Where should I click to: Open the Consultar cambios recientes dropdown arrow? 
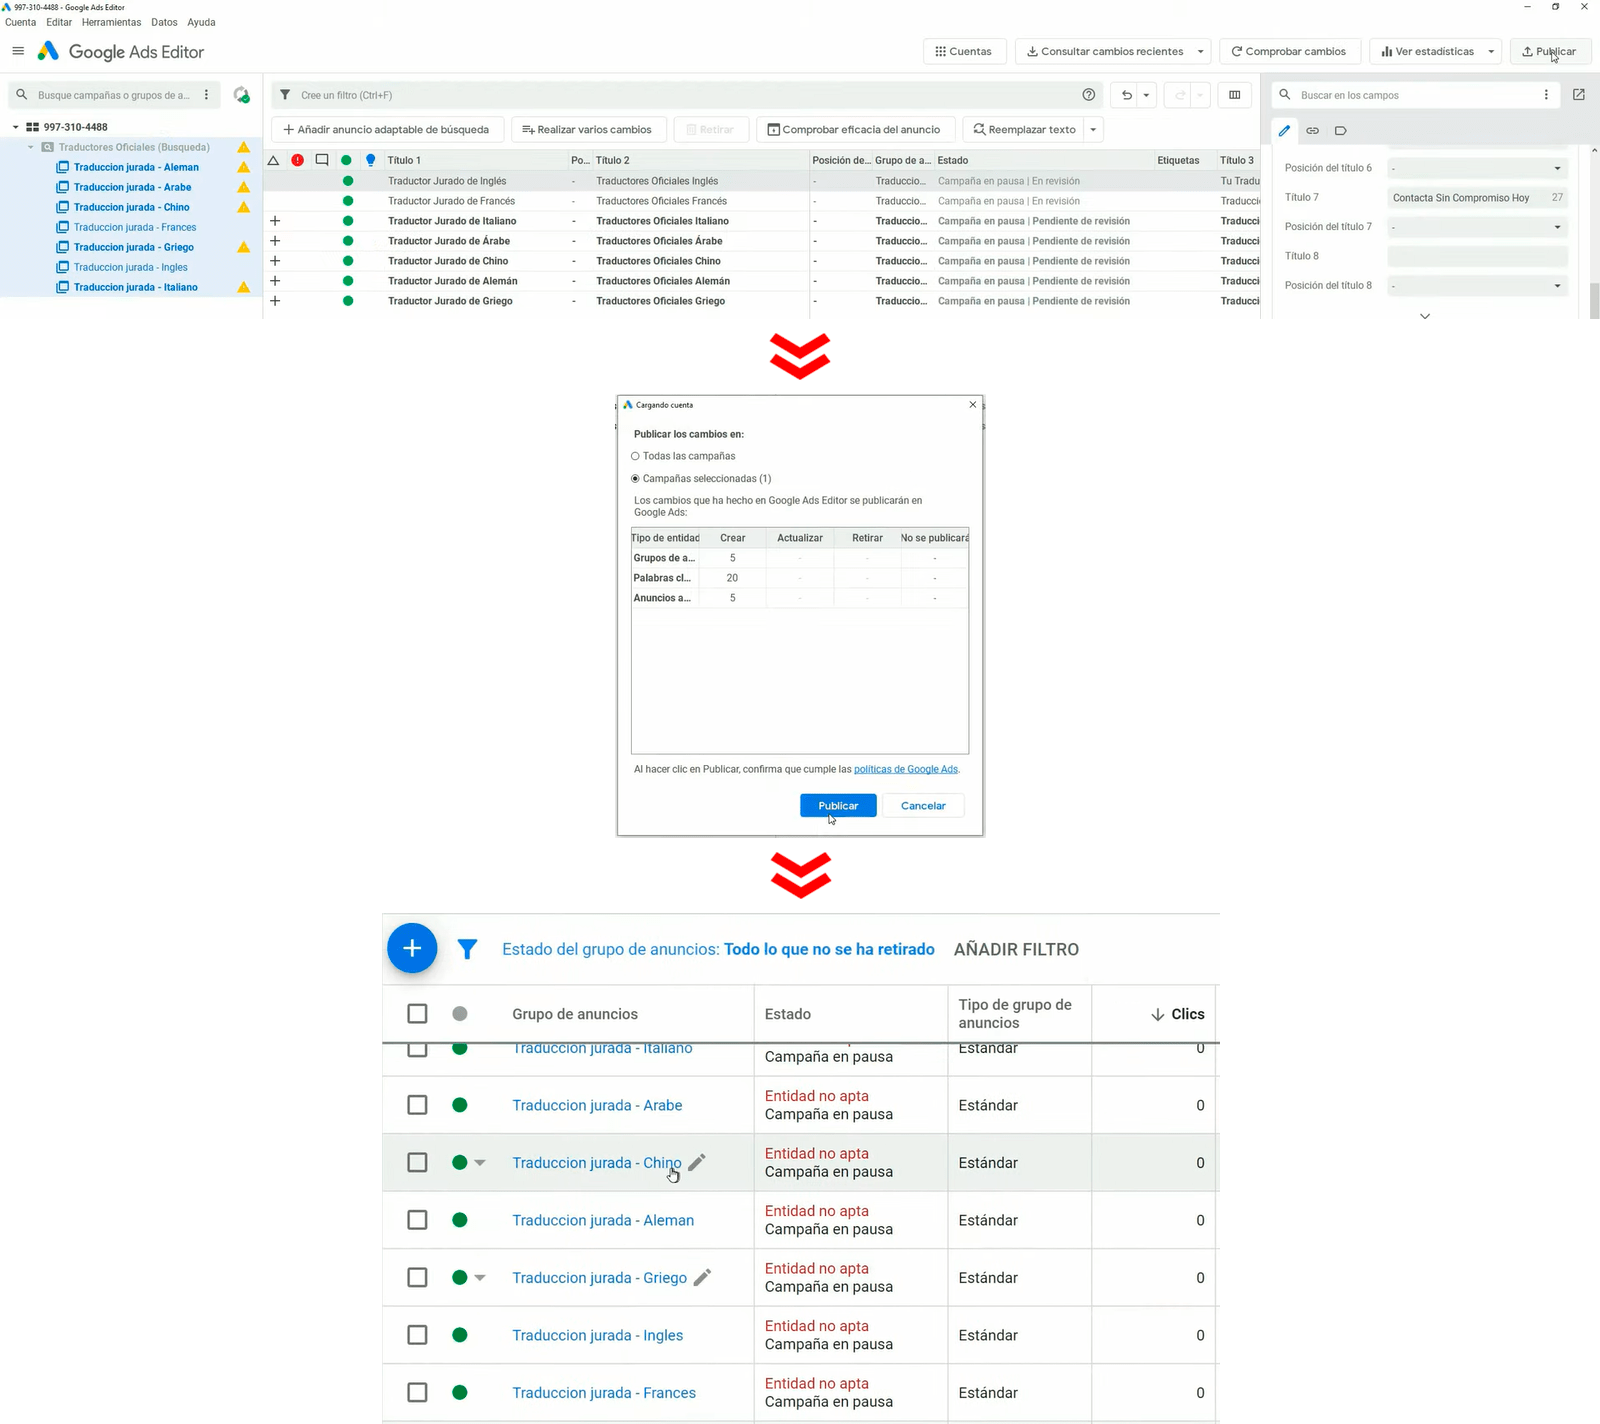click(1200, 51)
